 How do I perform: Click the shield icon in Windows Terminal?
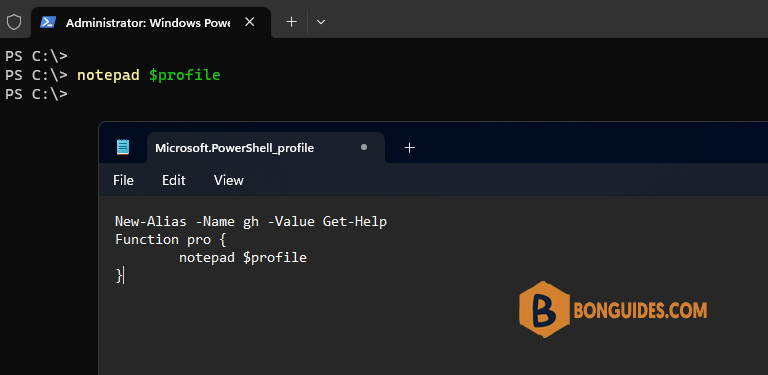point(14,22)
